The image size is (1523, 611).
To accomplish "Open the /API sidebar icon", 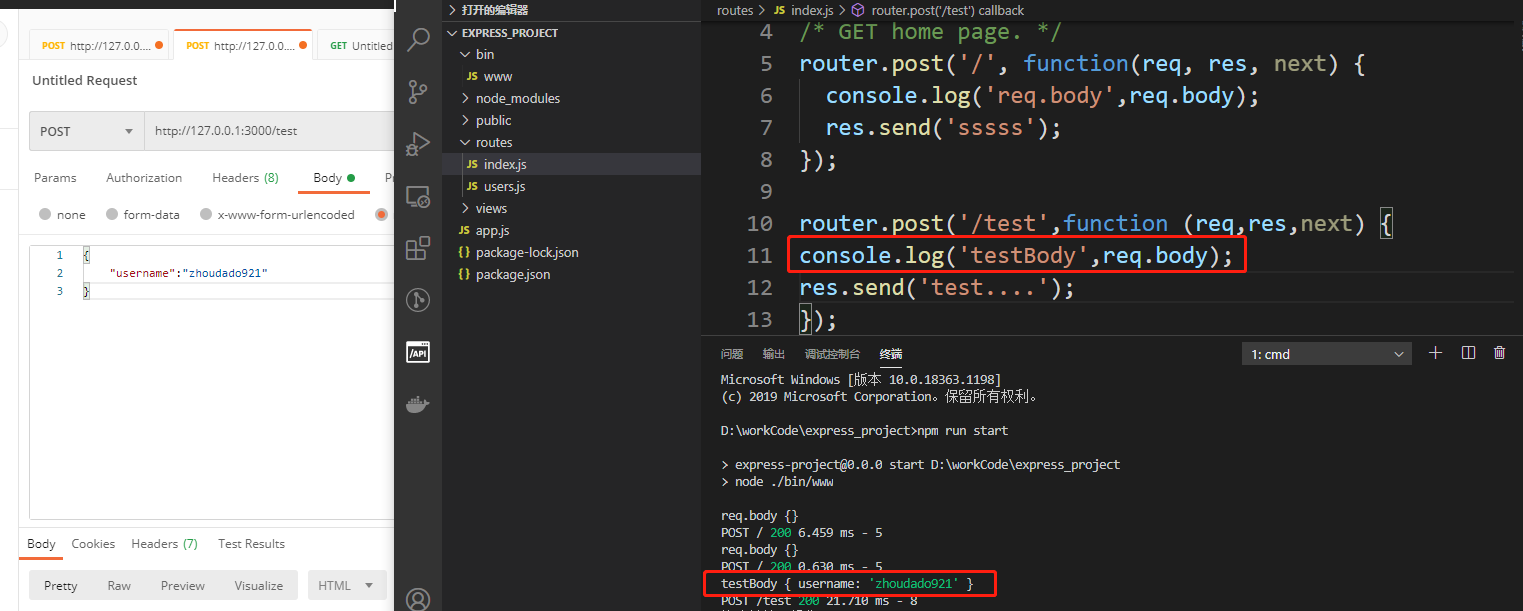I will (418, 352).
